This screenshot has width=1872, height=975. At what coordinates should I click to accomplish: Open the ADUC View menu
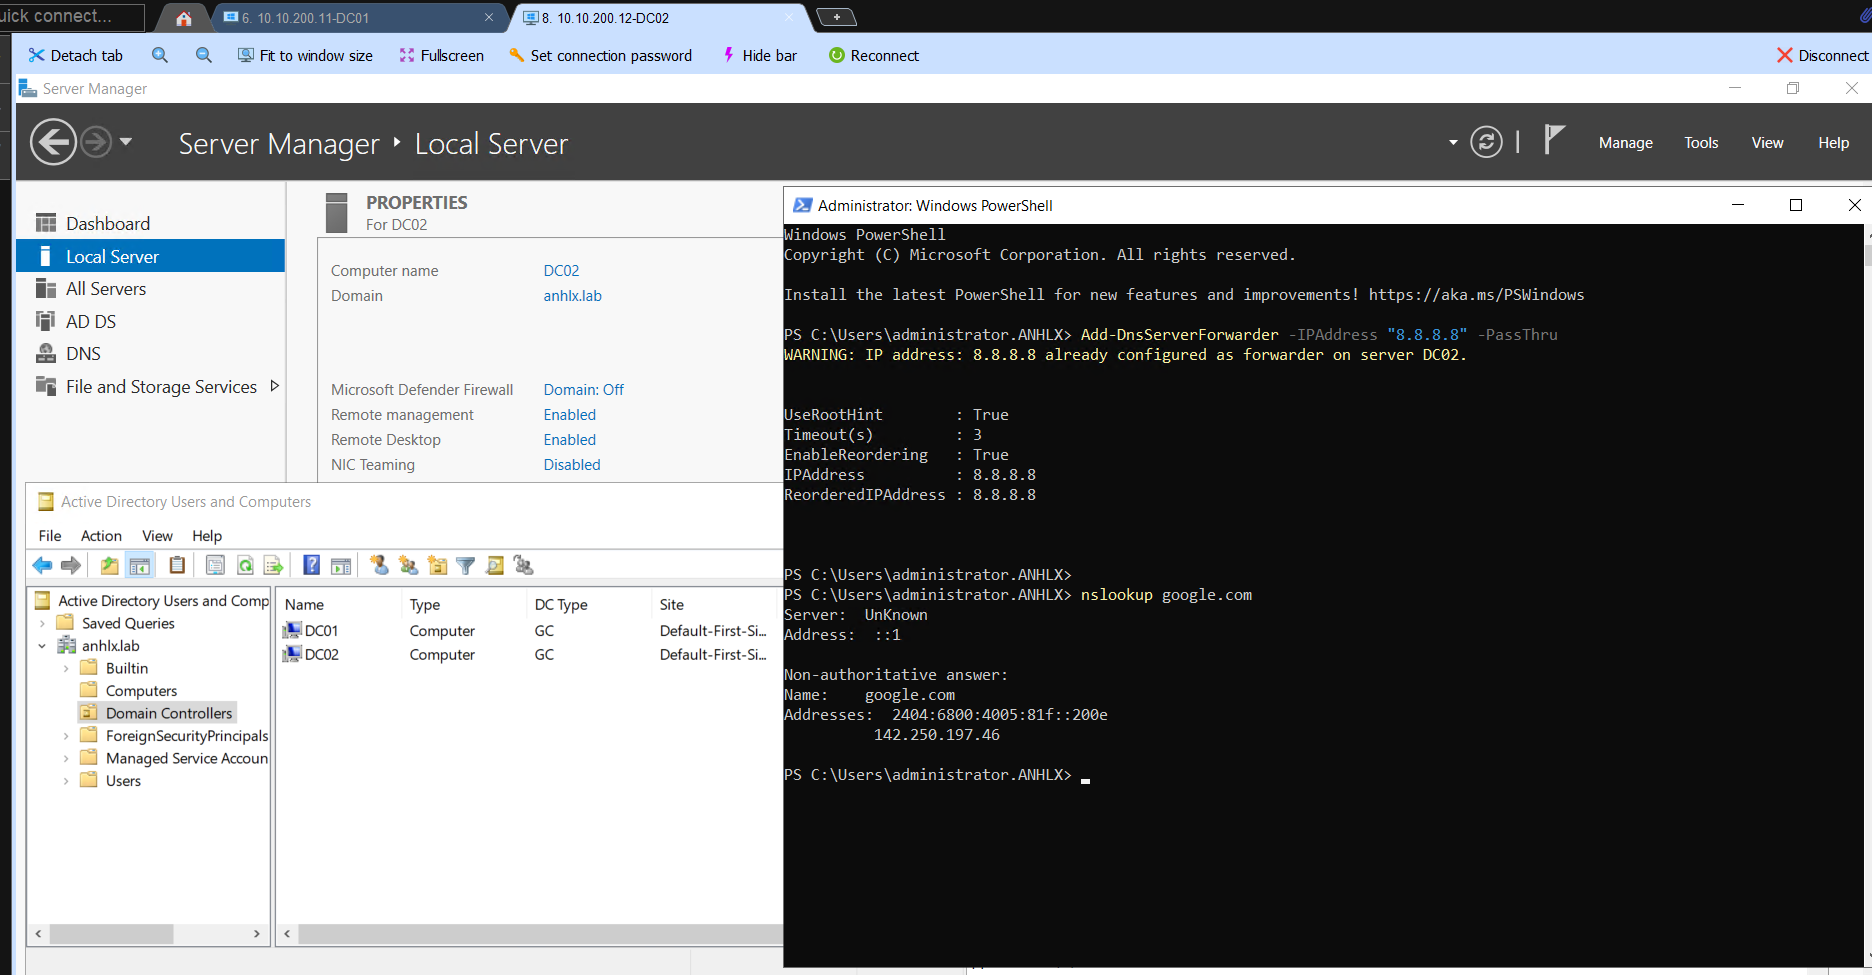point(157,536)
